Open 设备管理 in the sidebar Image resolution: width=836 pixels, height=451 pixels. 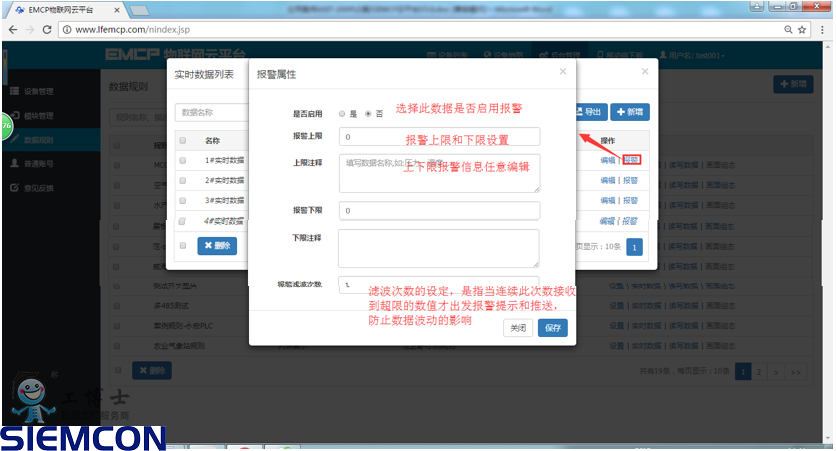tap(38, 92)
